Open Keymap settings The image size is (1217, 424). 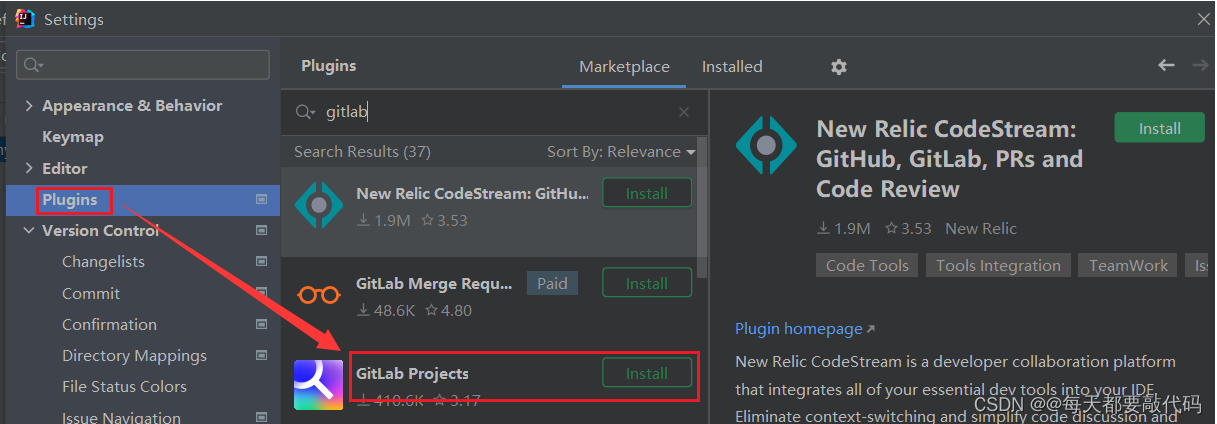(x=73, y=137)
